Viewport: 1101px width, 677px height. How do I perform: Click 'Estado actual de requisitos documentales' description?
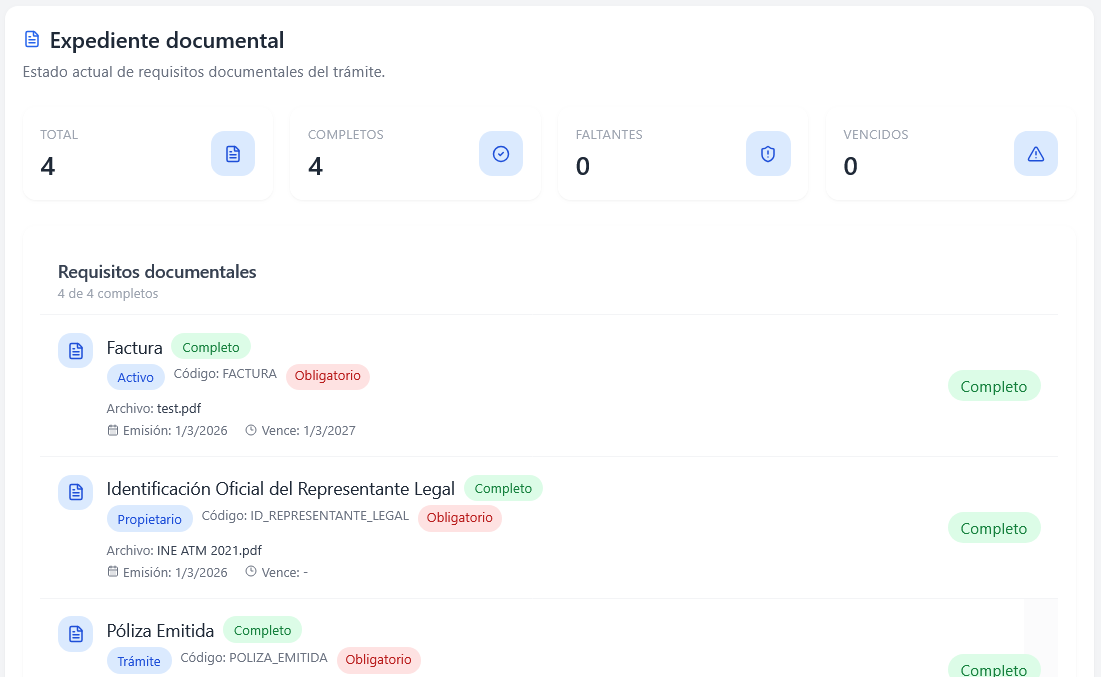pyautogui.click(x=204, y=72)
